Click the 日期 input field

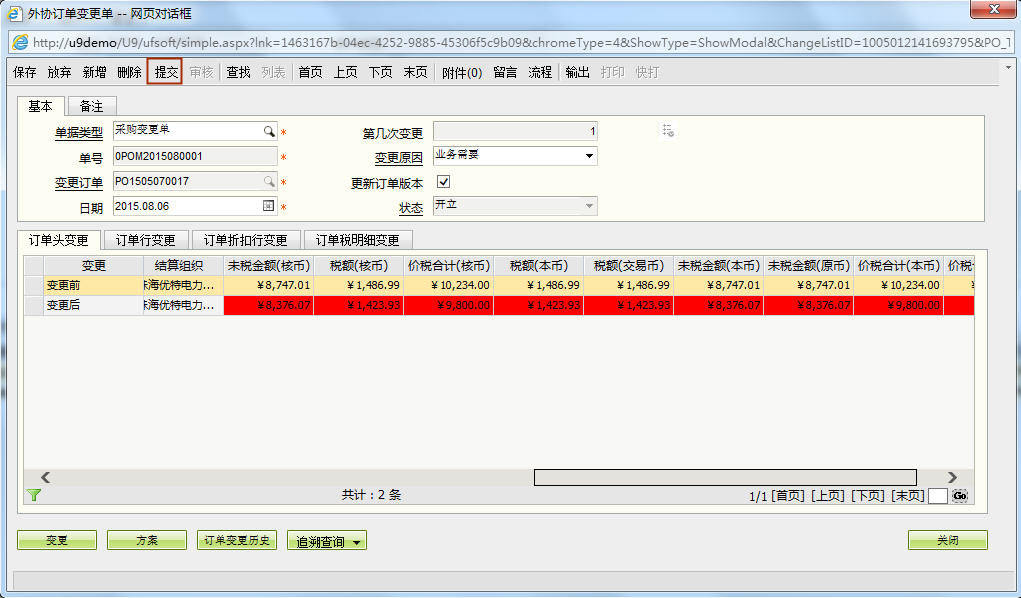click(187, 206)
